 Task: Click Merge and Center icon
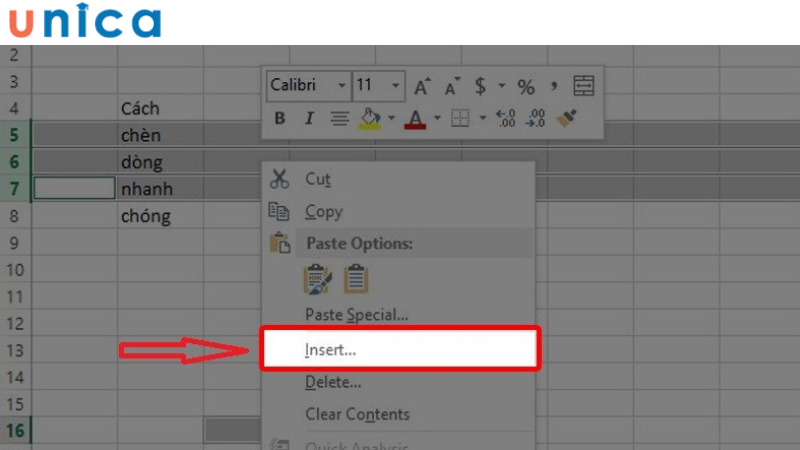tap(584, 86)
